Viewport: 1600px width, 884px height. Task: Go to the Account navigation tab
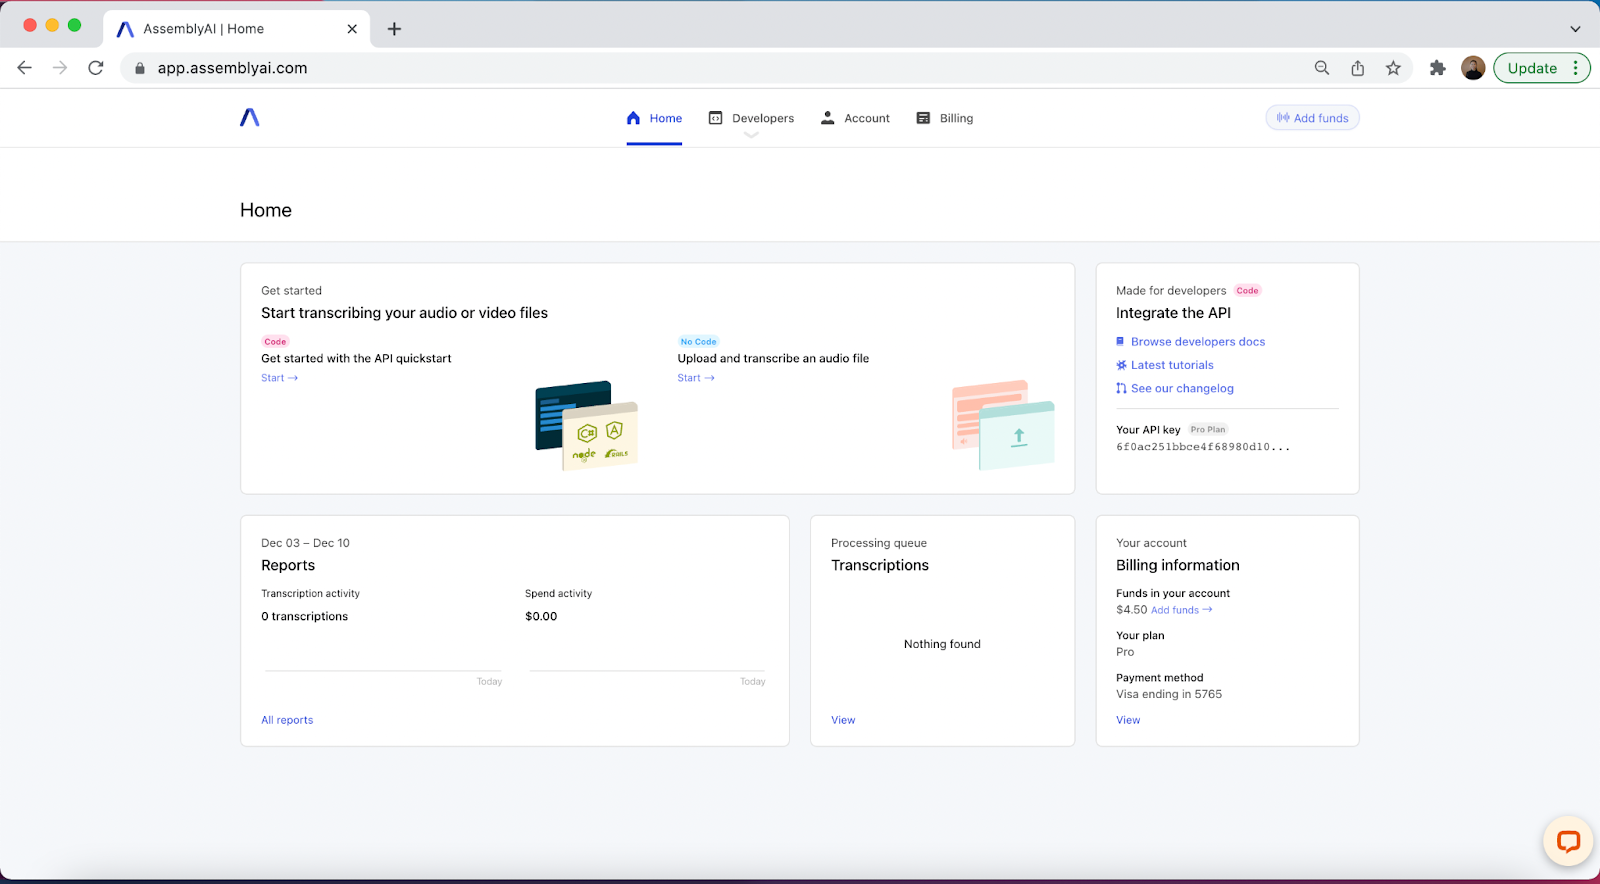coord(855,118)
